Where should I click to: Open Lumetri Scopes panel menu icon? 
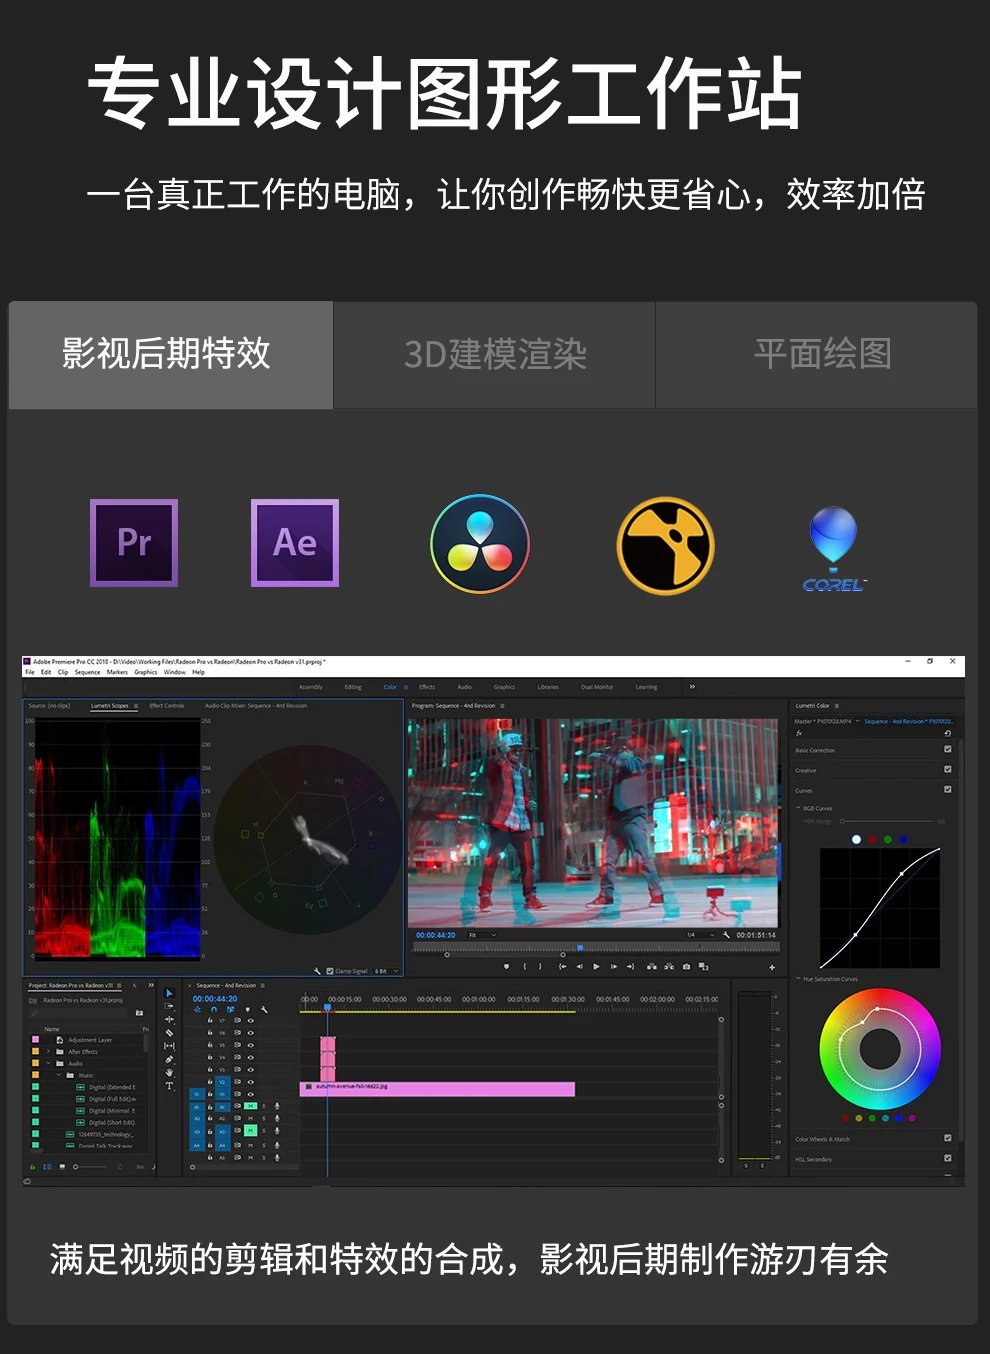[135, 706]
